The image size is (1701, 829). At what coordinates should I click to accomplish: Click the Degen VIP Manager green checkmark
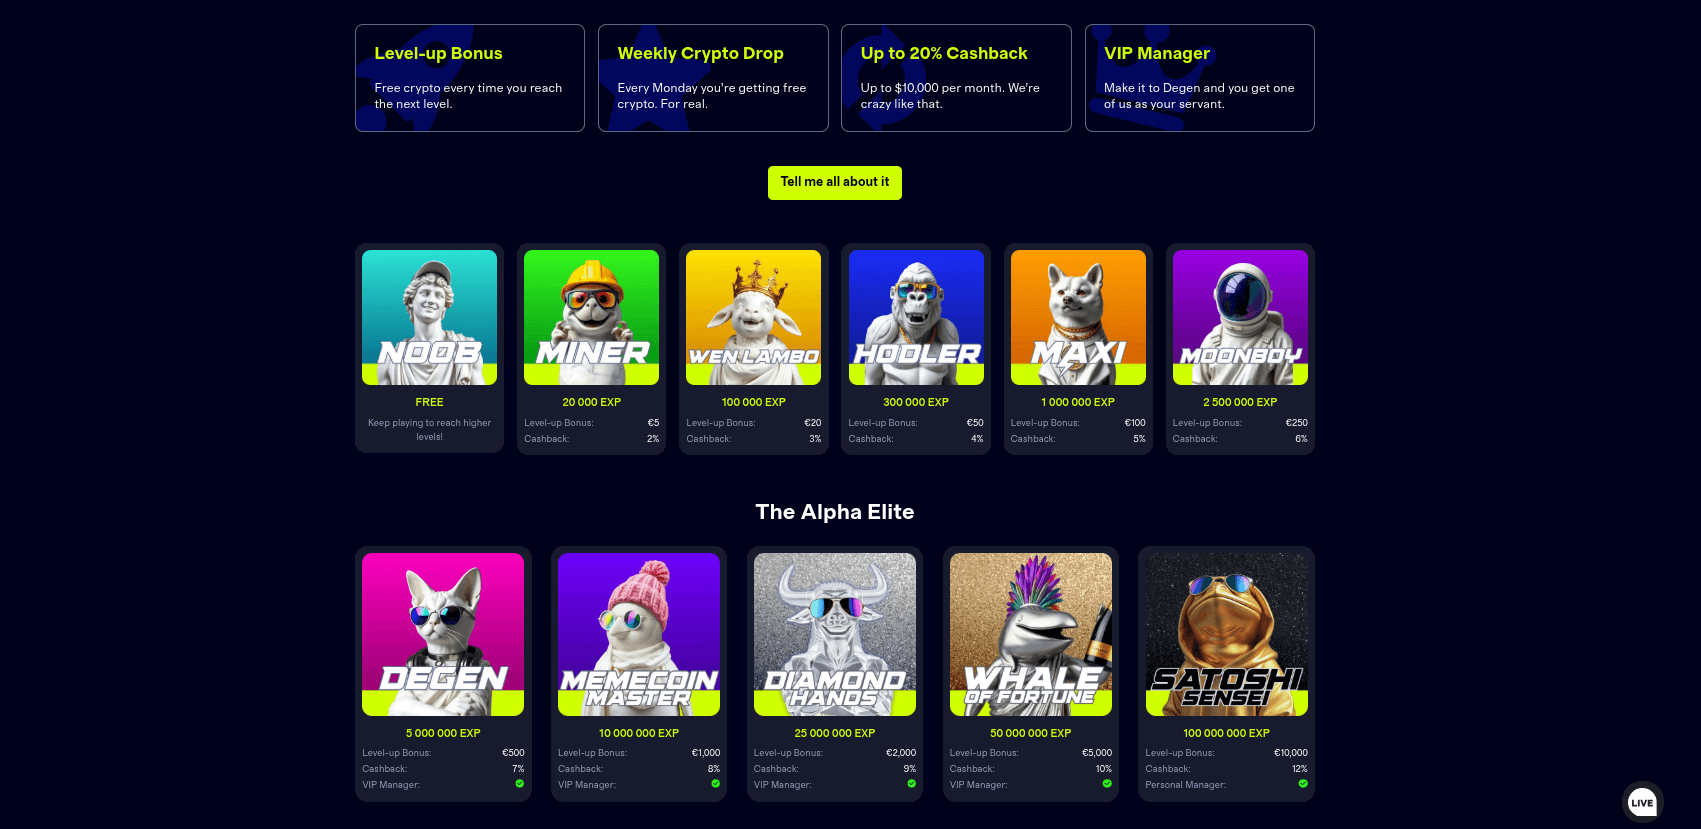pyautogui.click(x=519, y=784)
